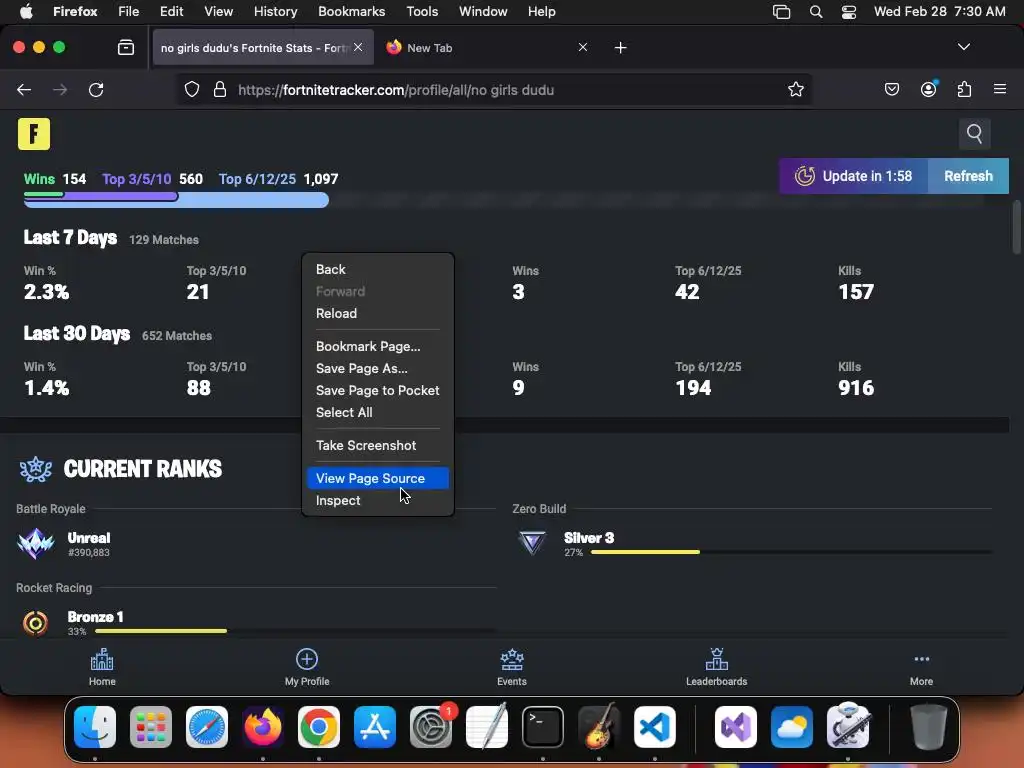
Task: Click the menu bar date and time
Action: [x=939, y=12]
